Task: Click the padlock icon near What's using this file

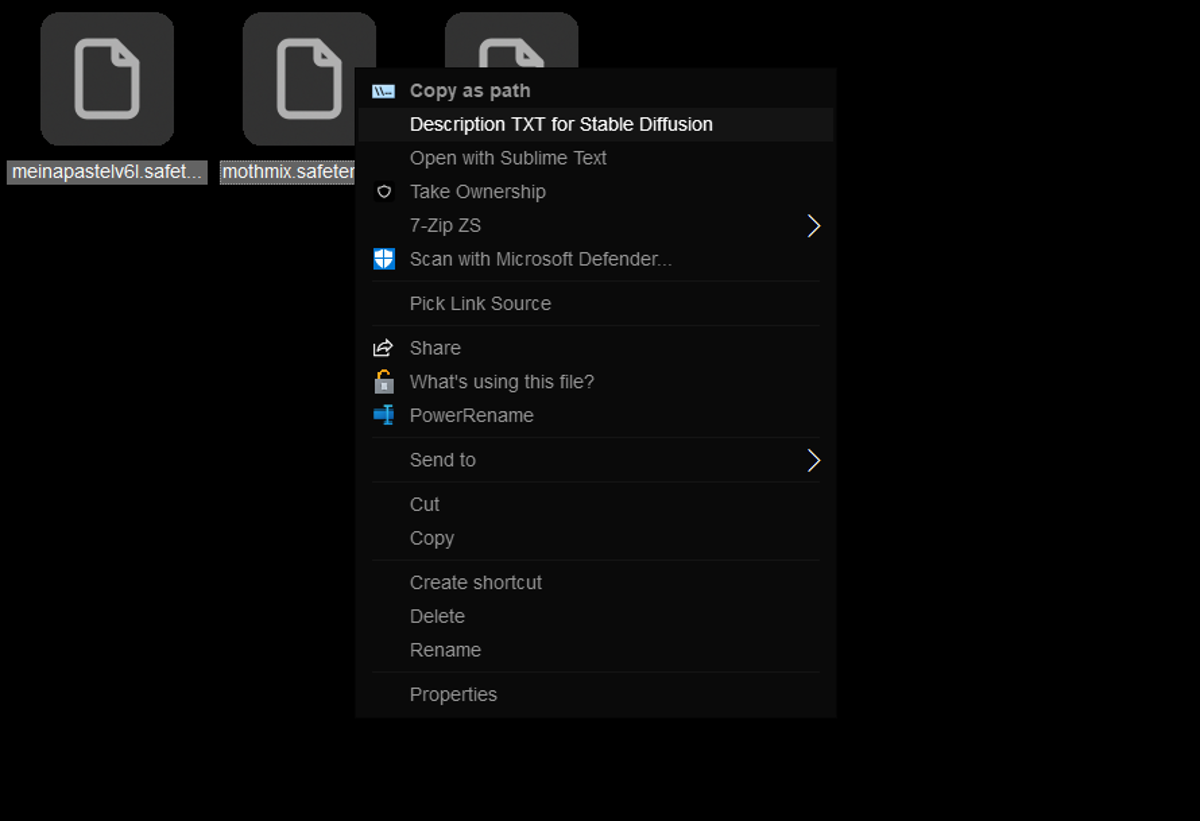Action: [384, 381]
